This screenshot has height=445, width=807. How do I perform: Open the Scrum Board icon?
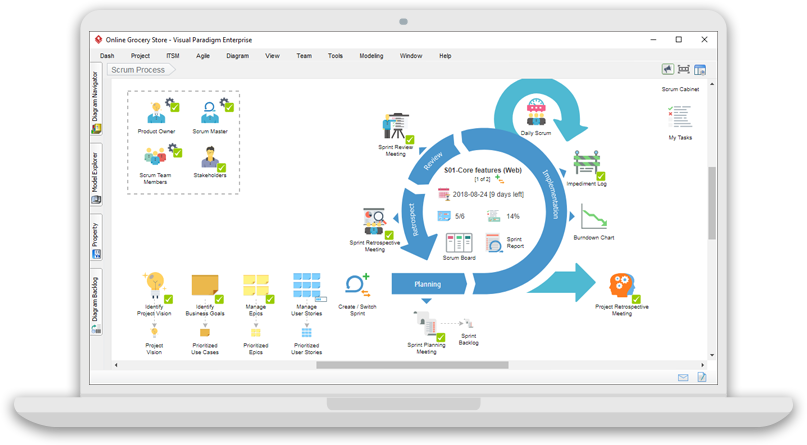click(x=459, y=243)
